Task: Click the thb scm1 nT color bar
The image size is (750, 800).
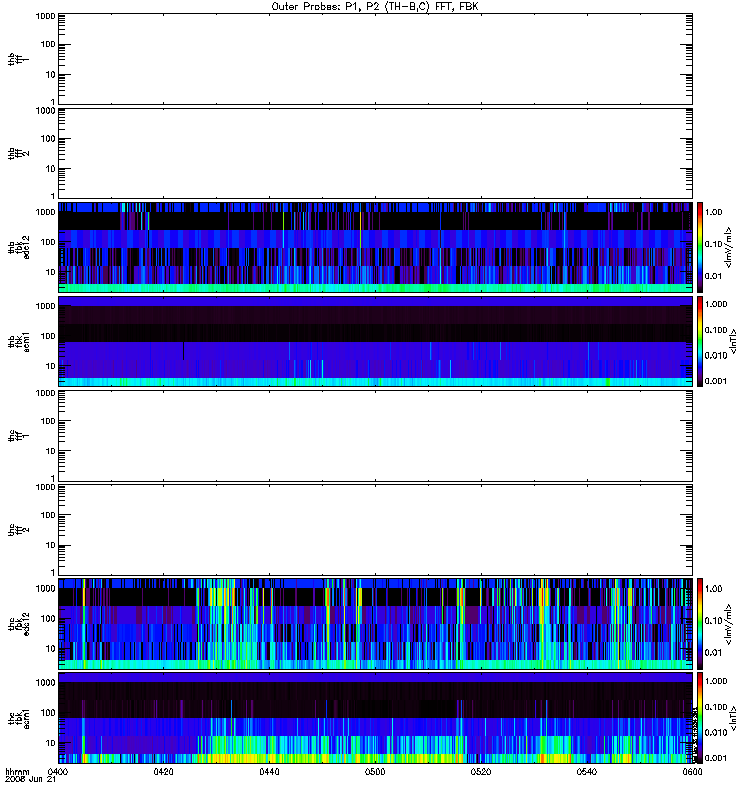Action: click(701, 340)
